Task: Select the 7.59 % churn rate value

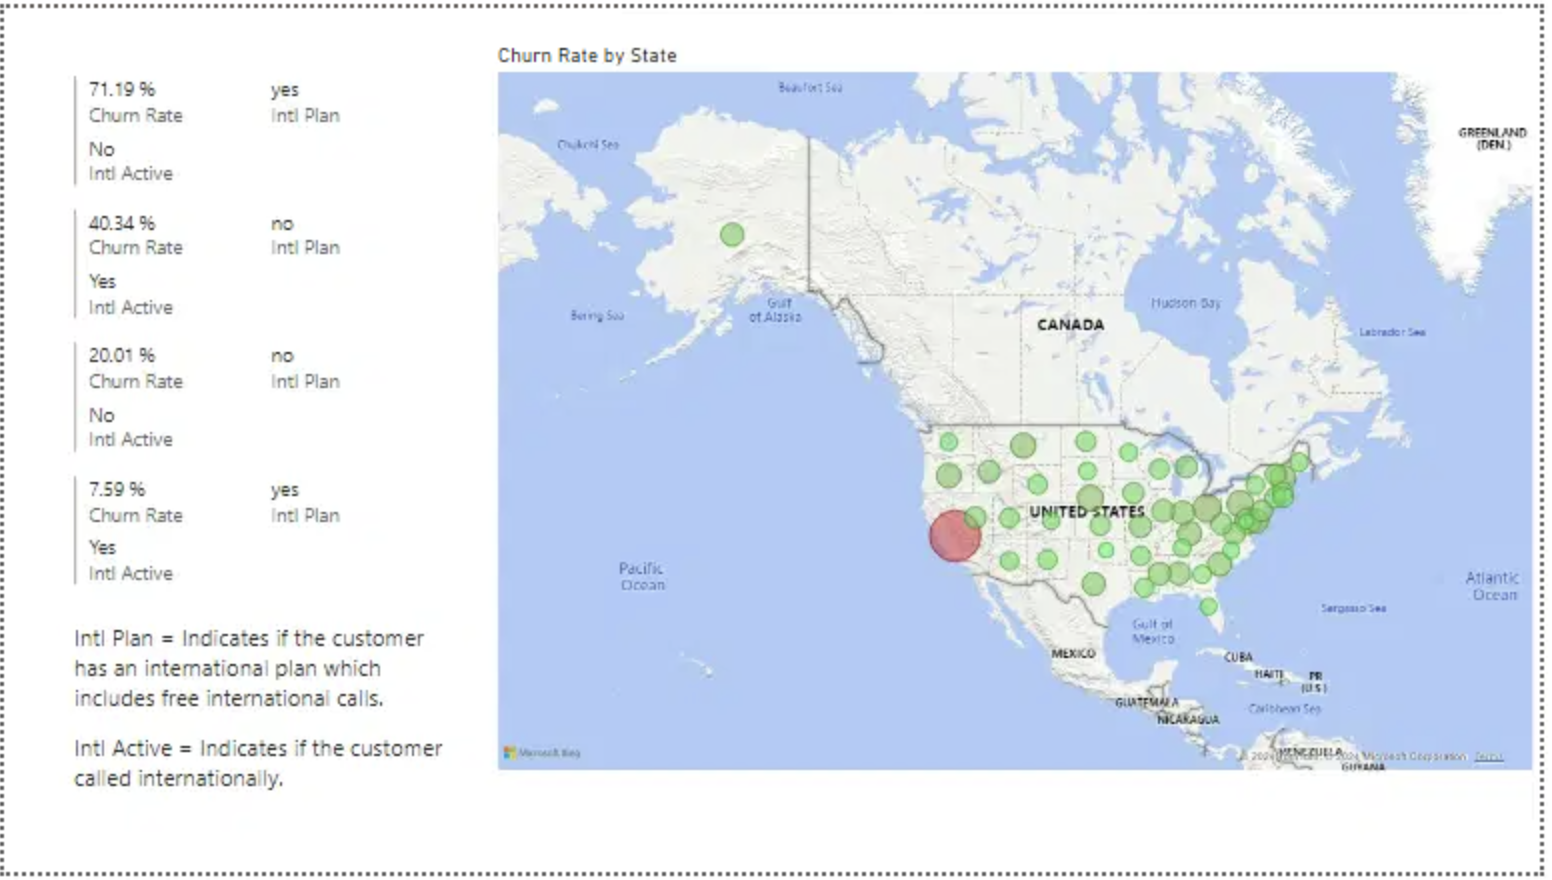Action: click(117, 489)
